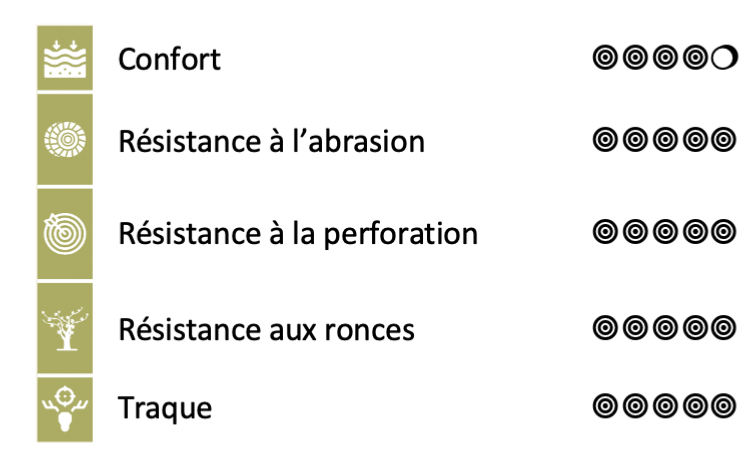Select the Confort label
The image size is (756, 460).
coord(169,59)
